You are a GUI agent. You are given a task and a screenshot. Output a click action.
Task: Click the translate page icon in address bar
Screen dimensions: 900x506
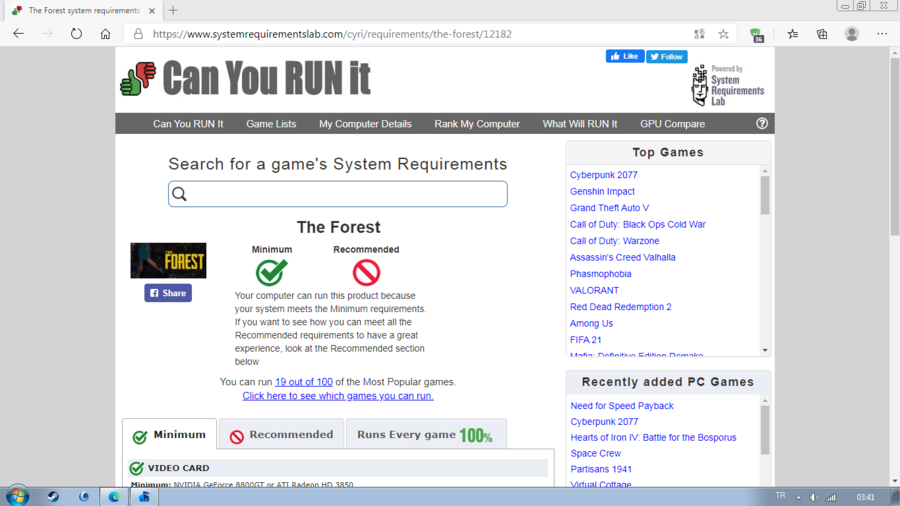click(x=699, y=34)
